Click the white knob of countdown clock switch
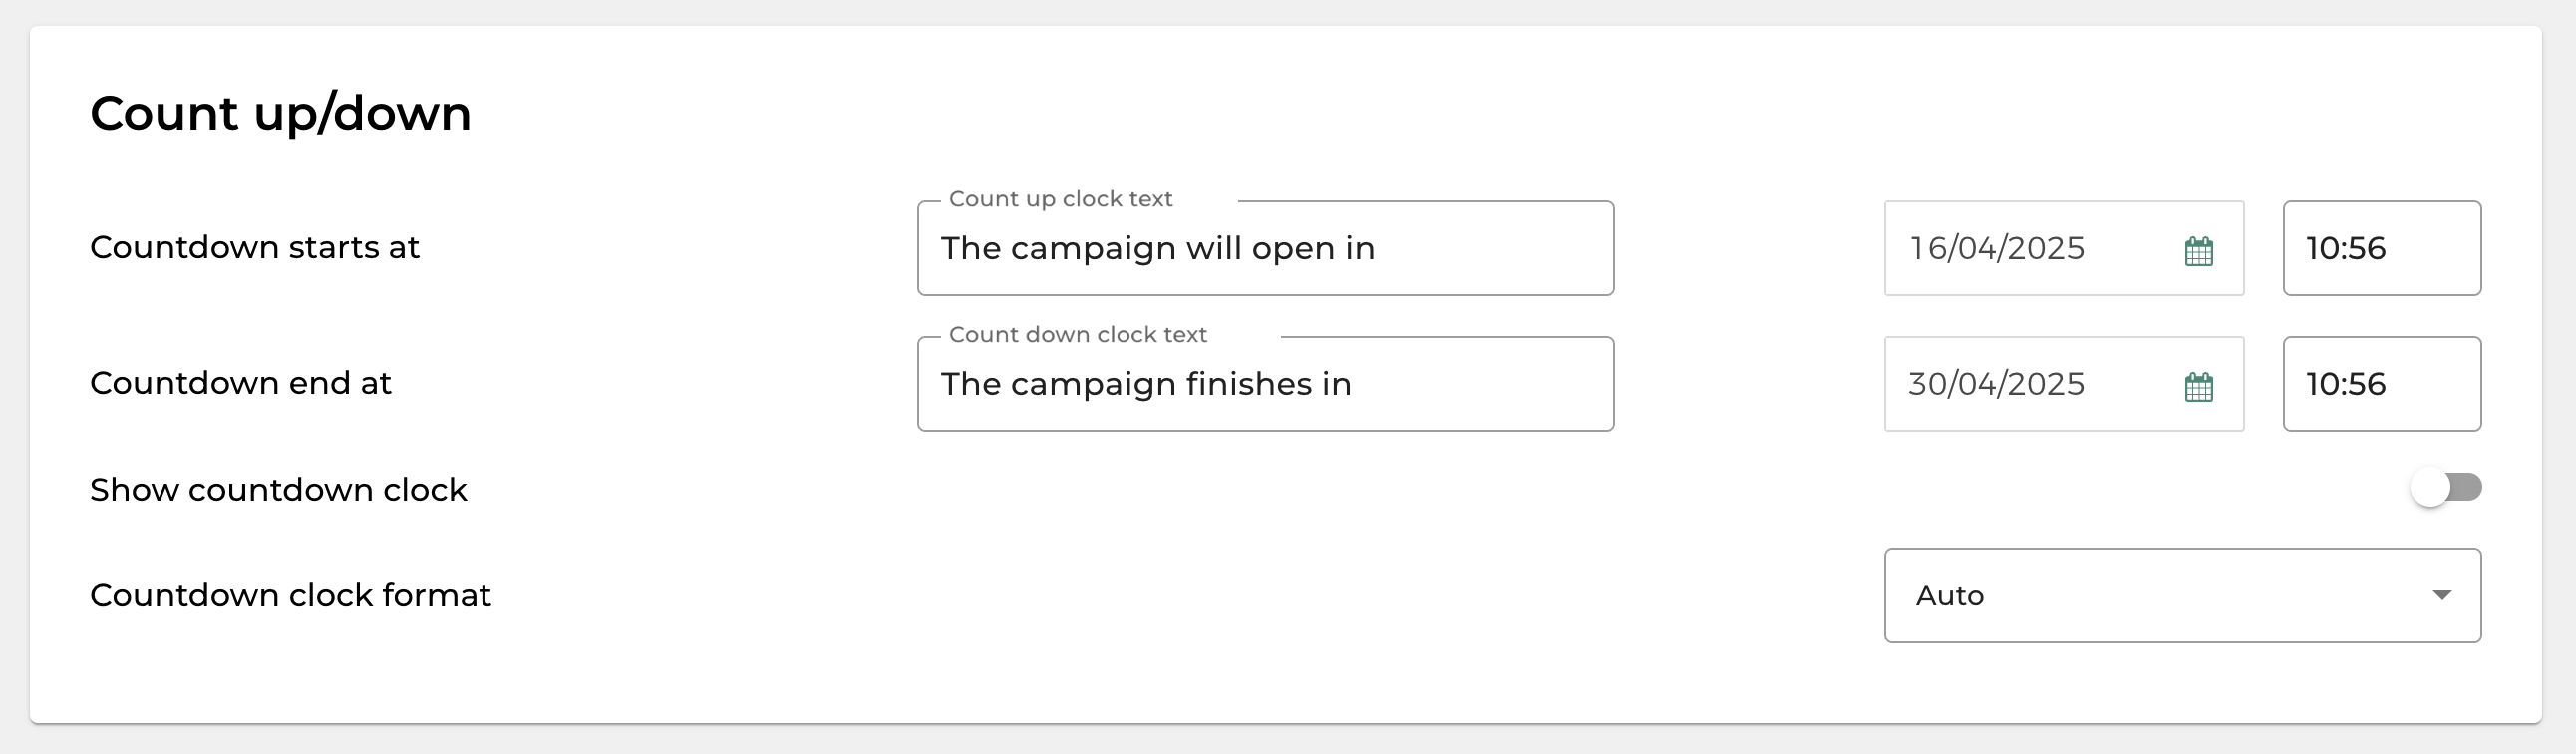2576x754 pixels. pyautogui.click(x=2429, y=488)
